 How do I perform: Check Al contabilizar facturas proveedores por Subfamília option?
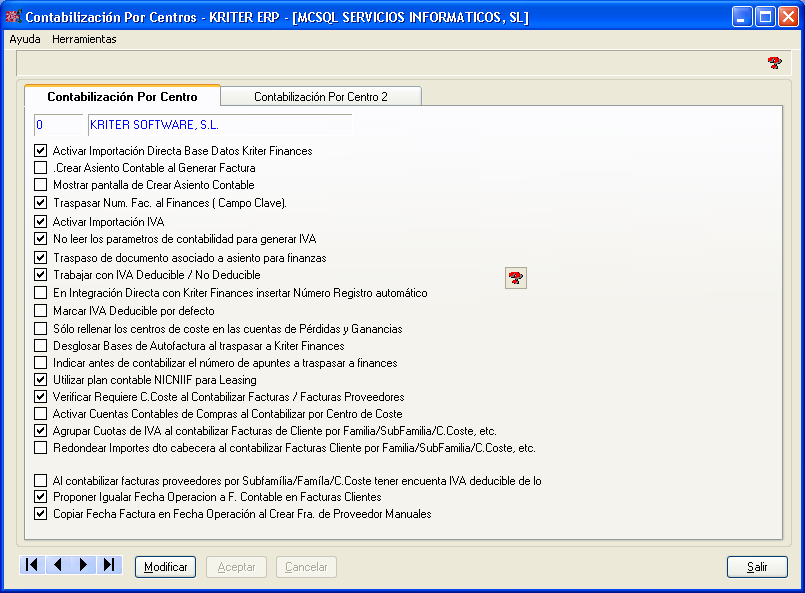pos(41,481)
